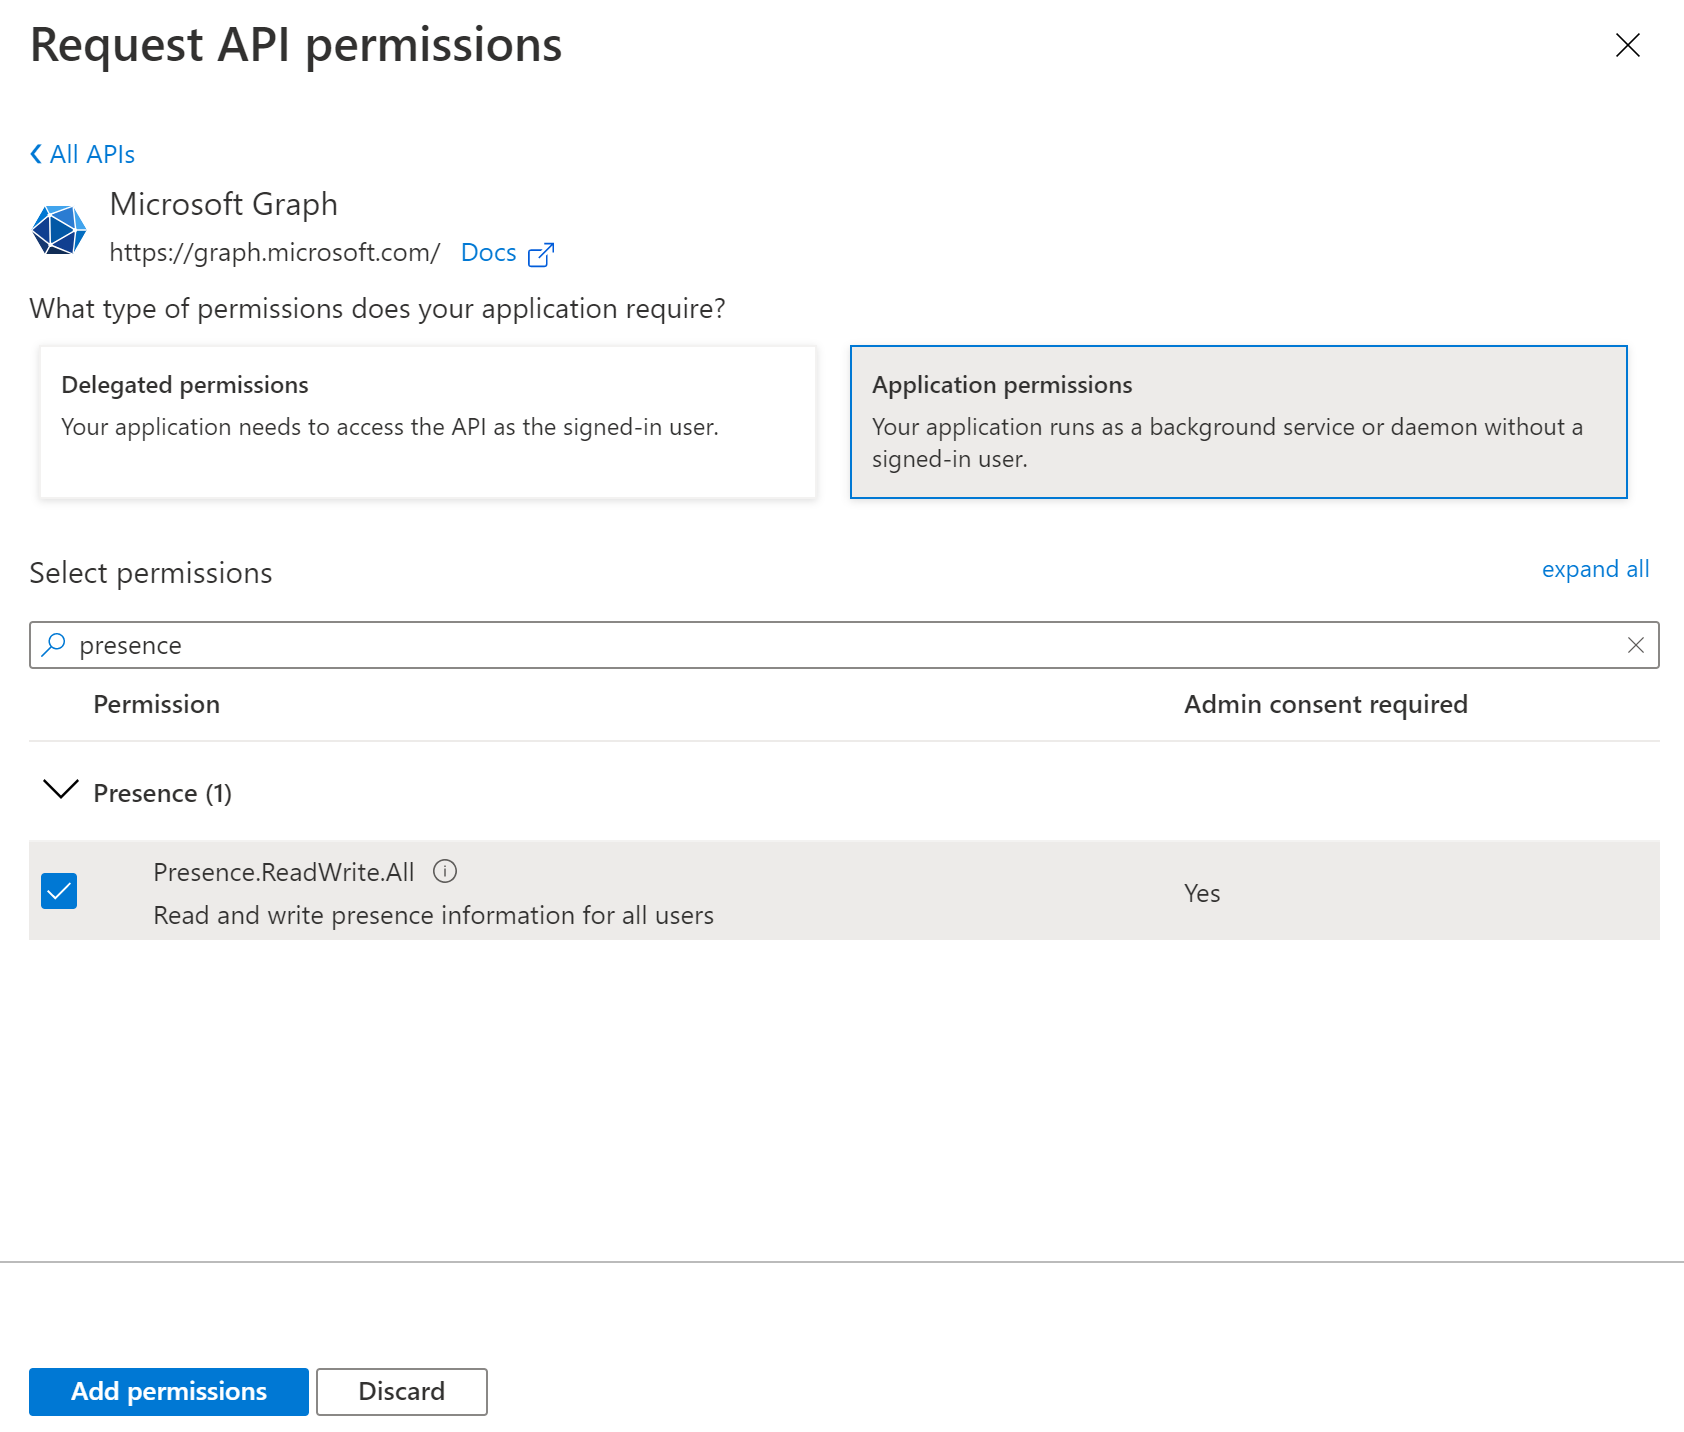Image resolution: width=1684 pixels, height=1432 pixels.
Task: Click the external link icon beside Docs
Action: (541, 254)
